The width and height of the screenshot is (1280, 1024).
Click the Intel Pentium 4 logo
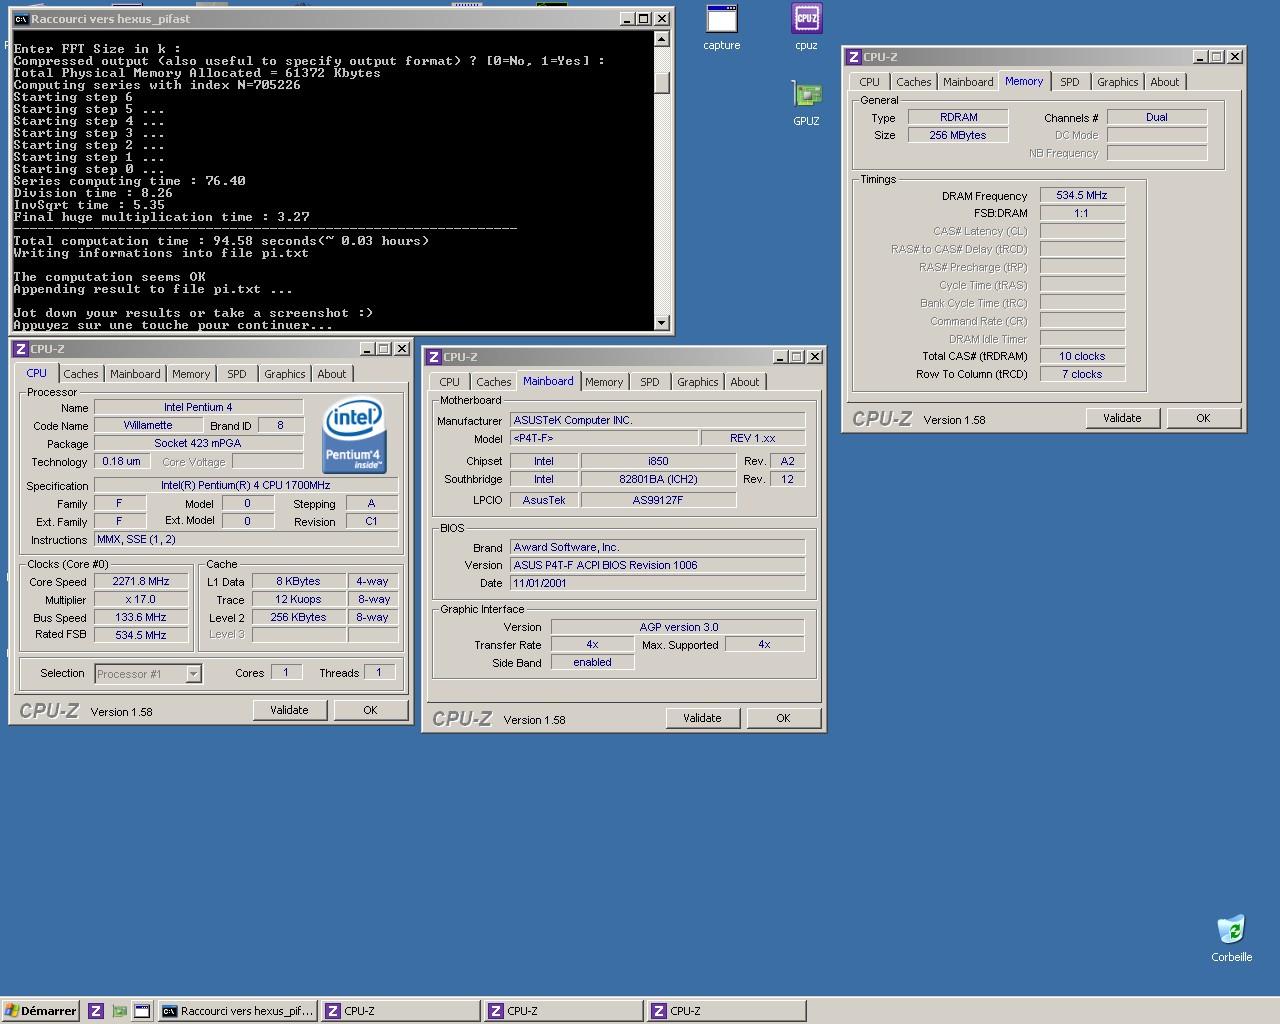pyautogui.click(x=354, y=435)
